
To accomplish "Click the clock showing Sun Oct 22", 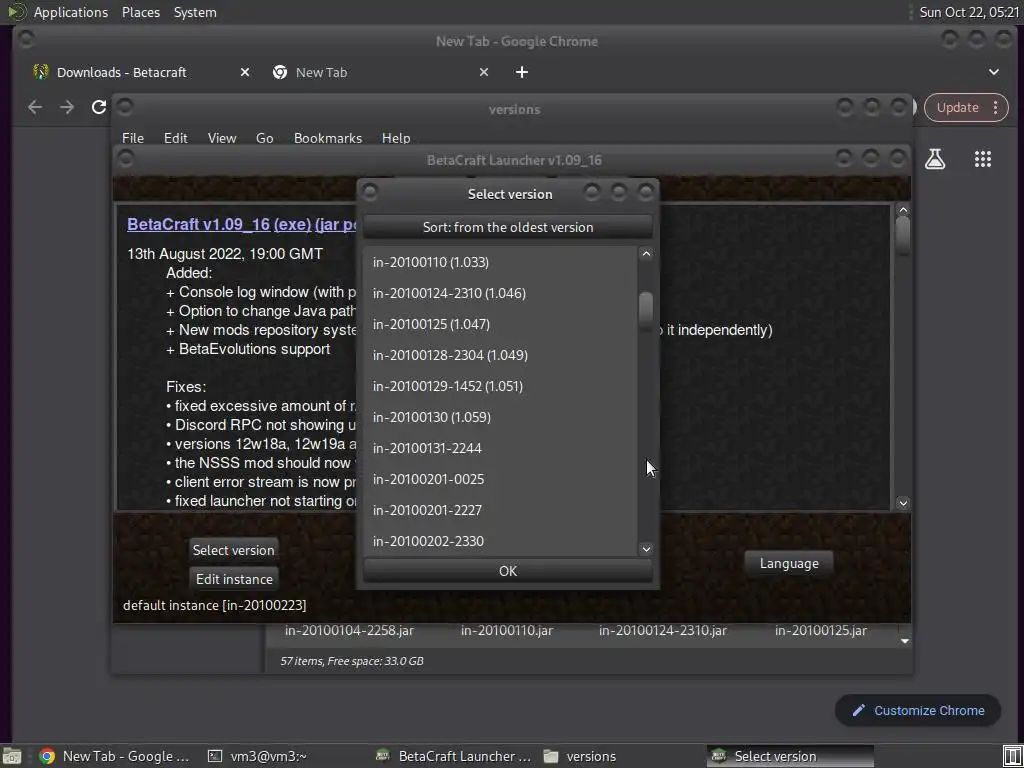I will (x=969, y=12).
